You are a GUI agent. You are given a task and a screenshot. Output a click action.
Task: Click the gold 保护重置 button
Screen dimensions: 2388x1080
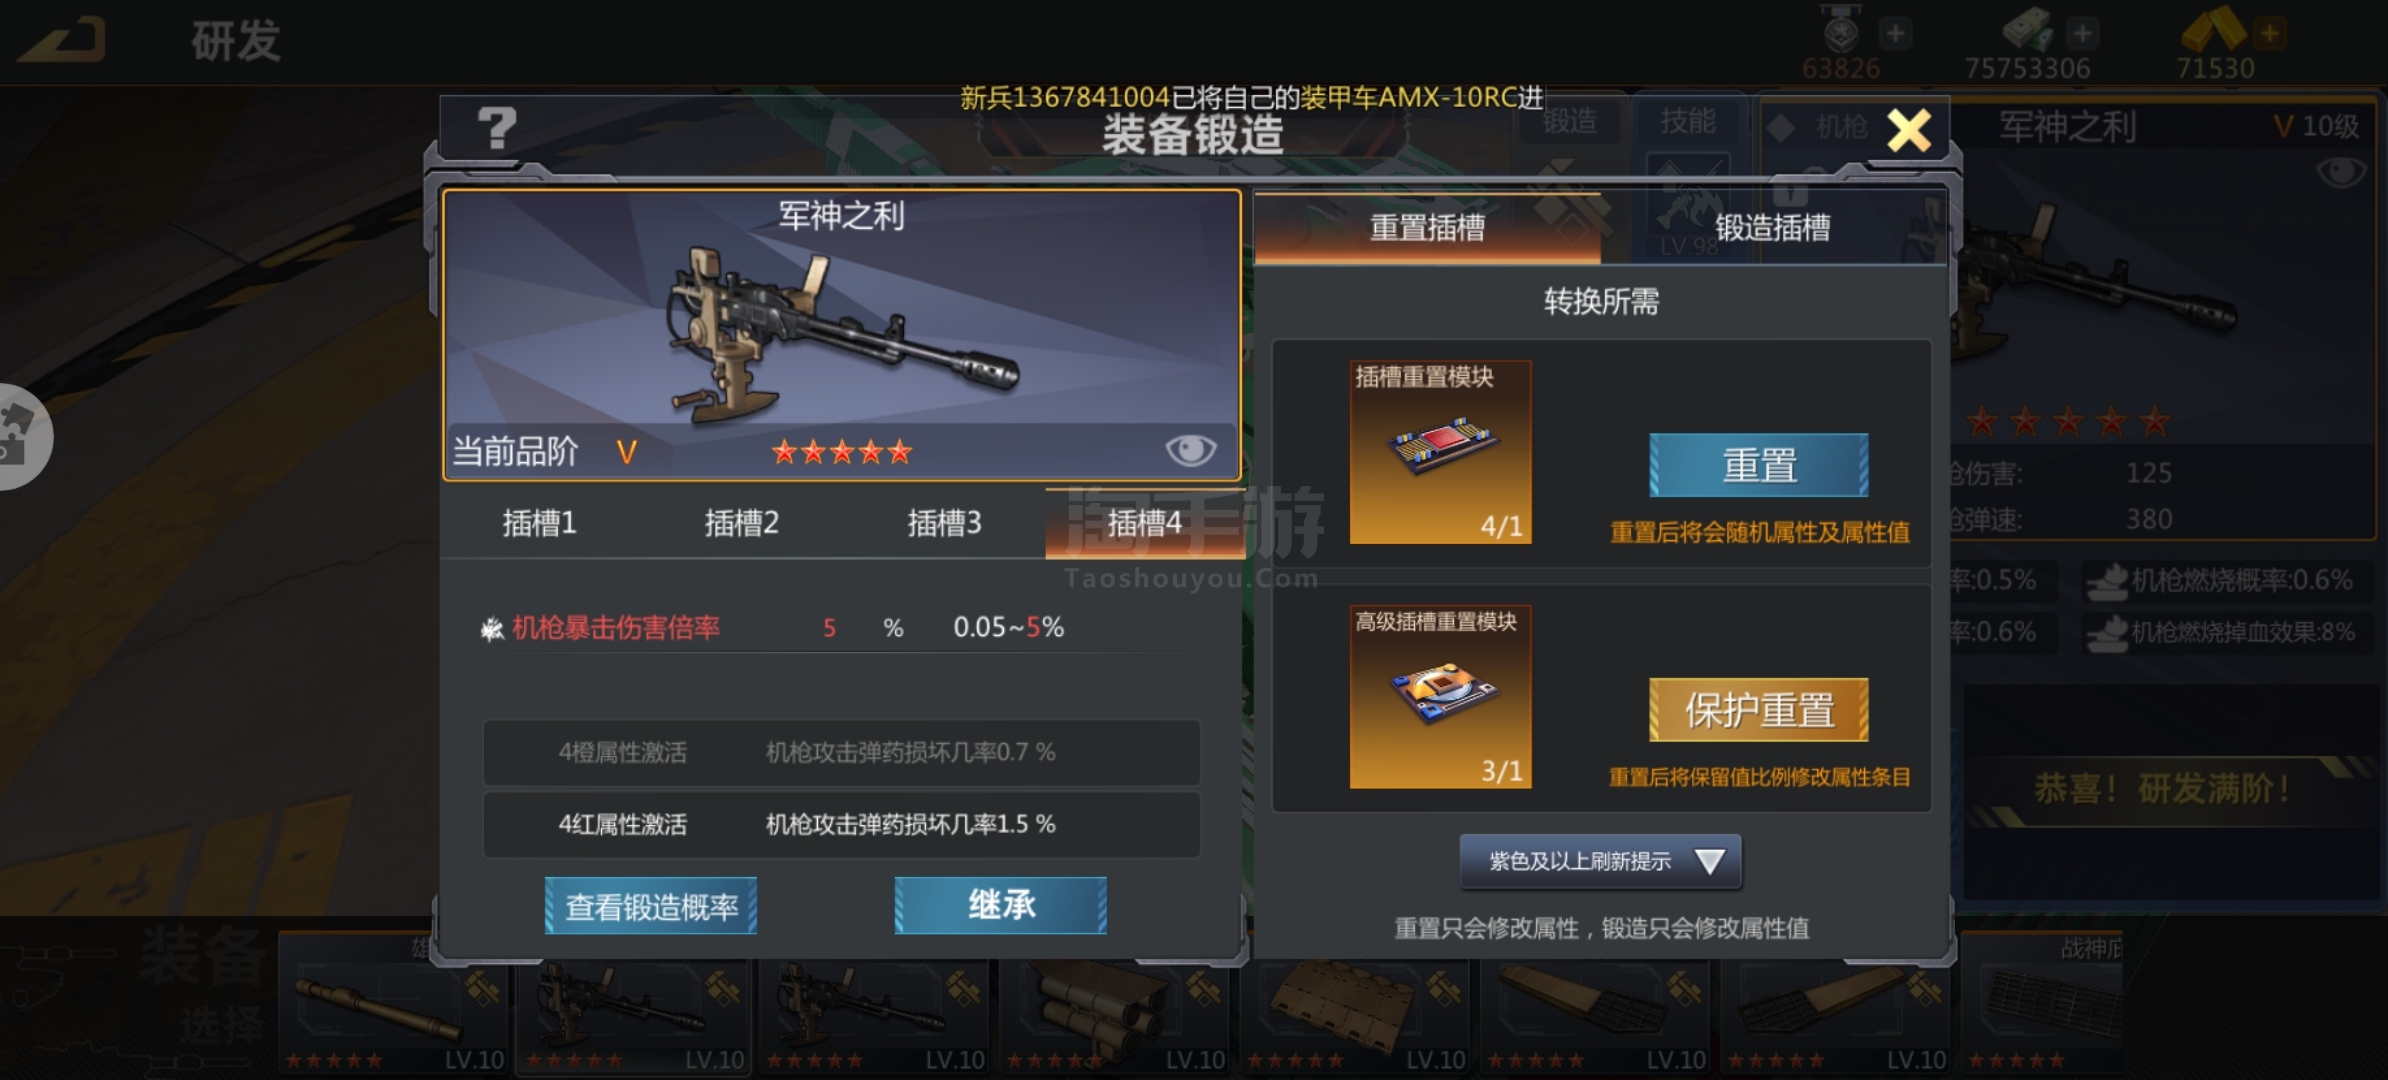coord(1759,710)
